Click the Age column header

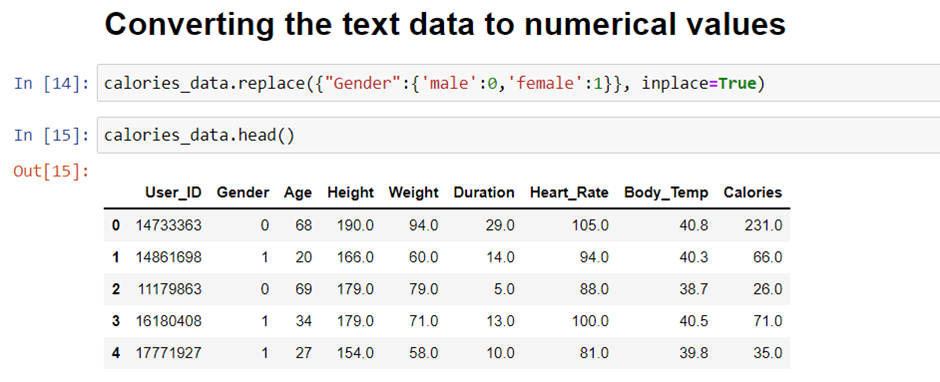click(298, 192)
